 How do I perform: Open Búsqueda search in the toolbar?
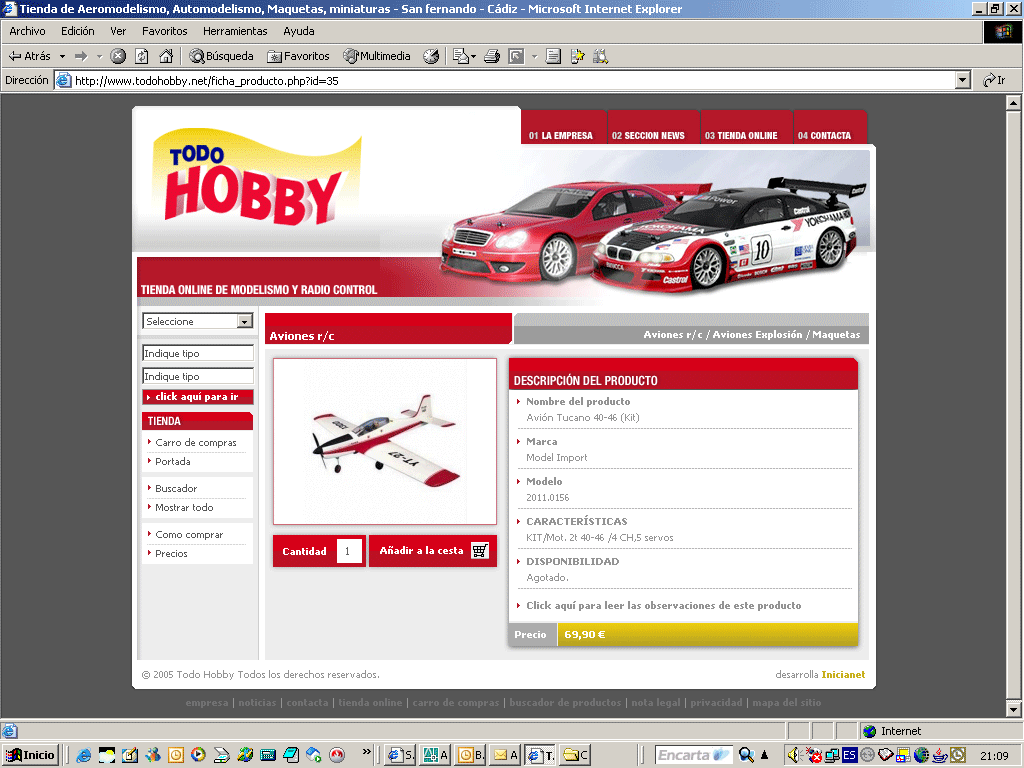tap(222, 56)
